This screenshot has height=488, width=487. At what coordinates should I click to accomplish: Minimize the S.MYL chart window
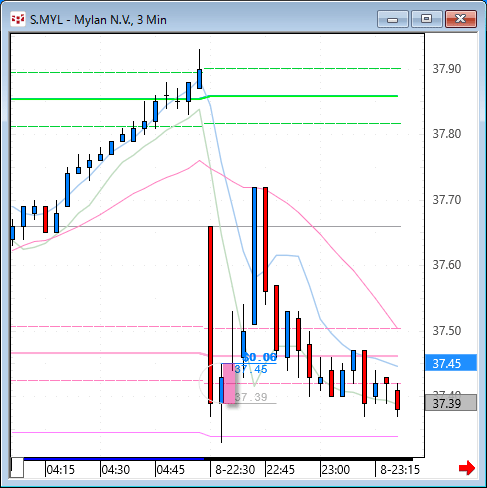tap(393, 19)
